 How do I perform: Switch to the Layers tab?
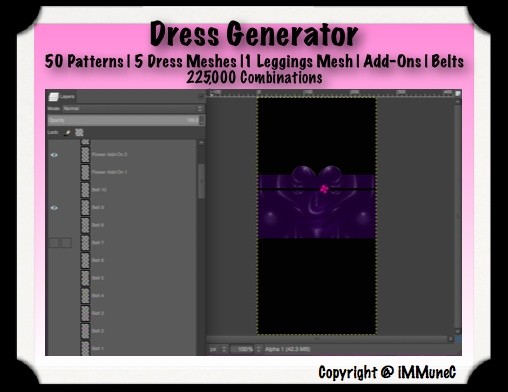click(x=62, y=97)
